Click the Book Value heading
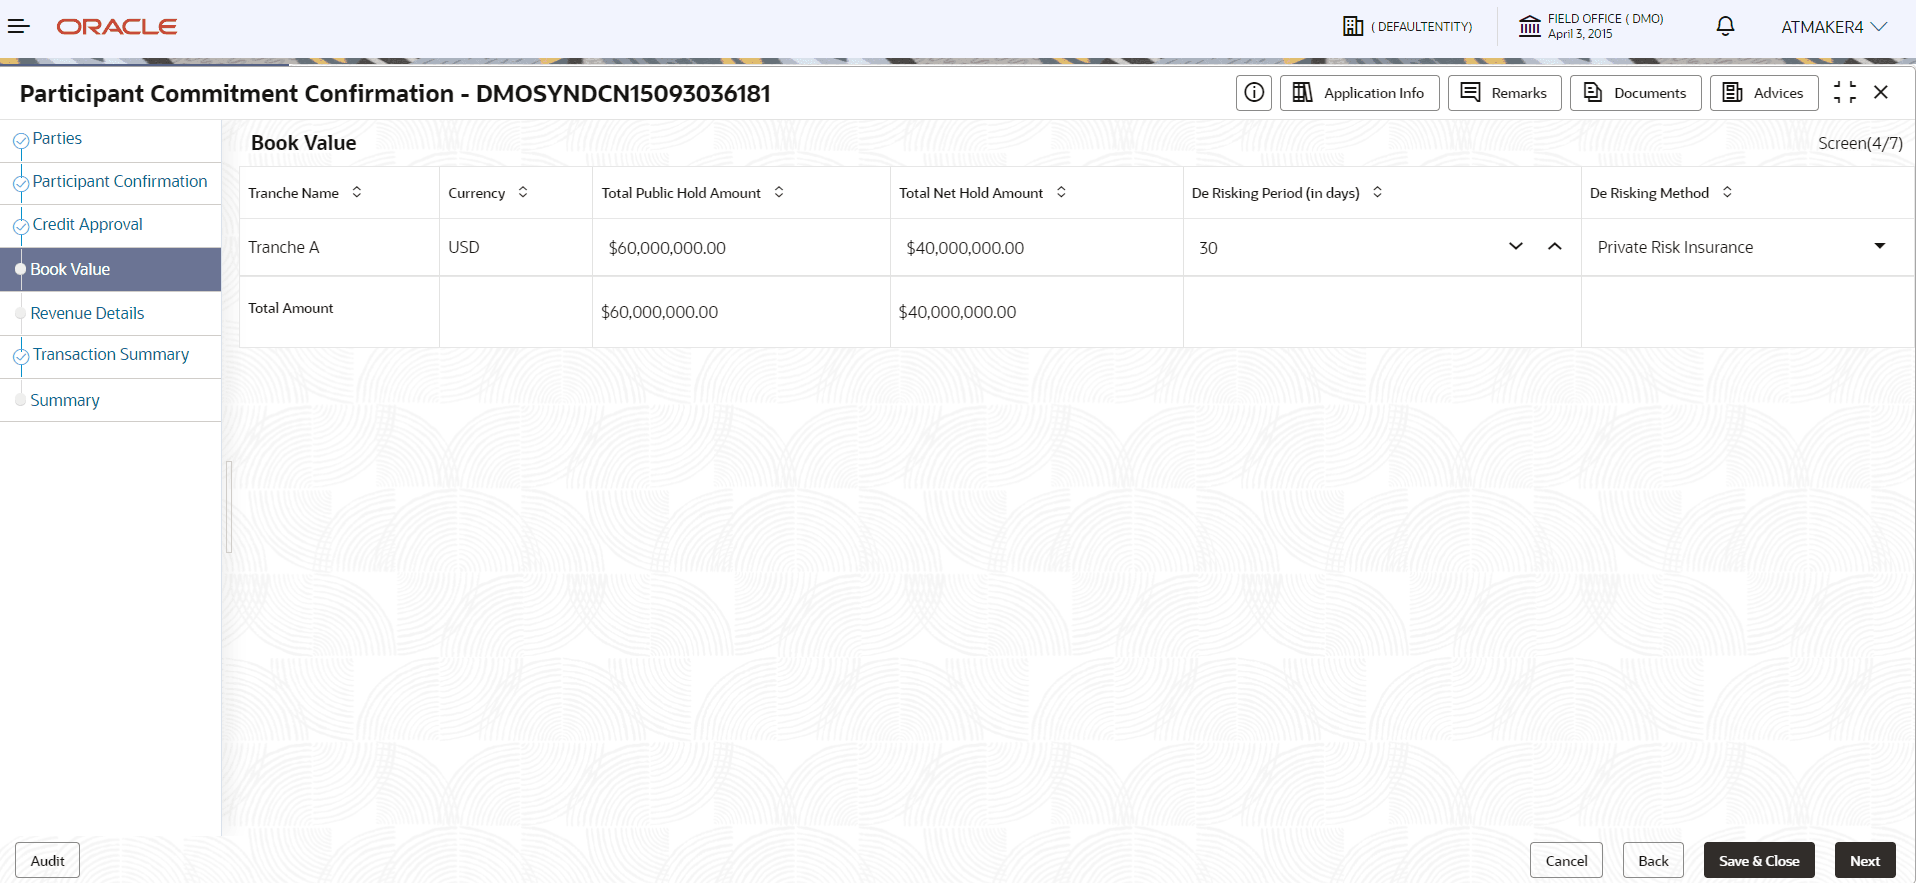Screen dimensions: 1916x883 (x=304, y=143)
